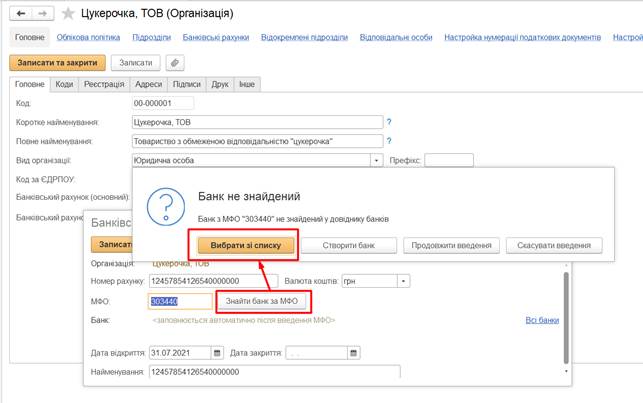Image resolution: width=643 pixels, height=403 pixels.
Task: Expand the organization type dropdown
Action: point(377,159)
